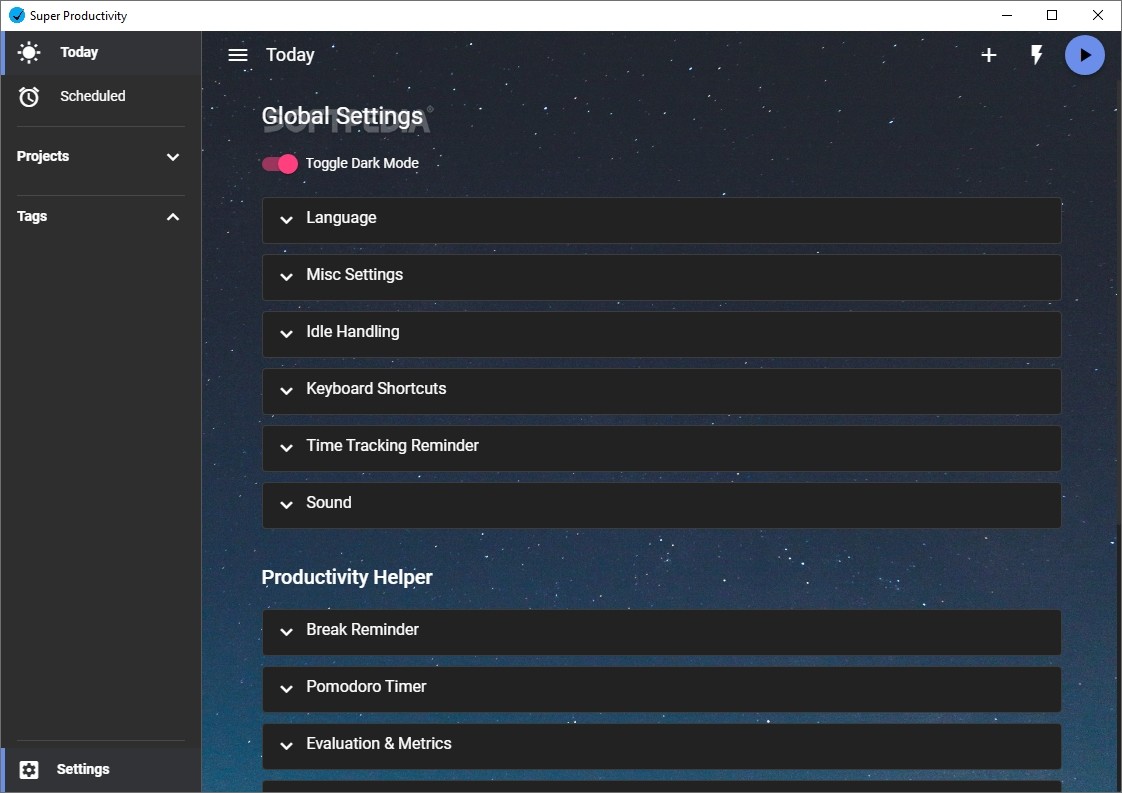The height and width of the screenshot is (793, 1122).
Task: Close the Super Productivity window
Action: point(1098,15)
